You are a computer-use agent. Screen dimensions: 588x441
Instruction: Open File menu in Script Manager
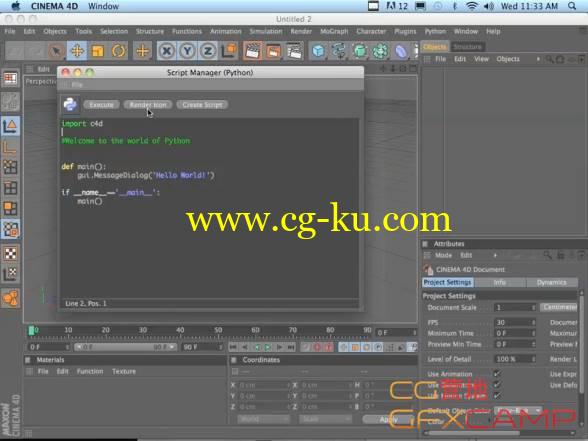coord(77,85)
